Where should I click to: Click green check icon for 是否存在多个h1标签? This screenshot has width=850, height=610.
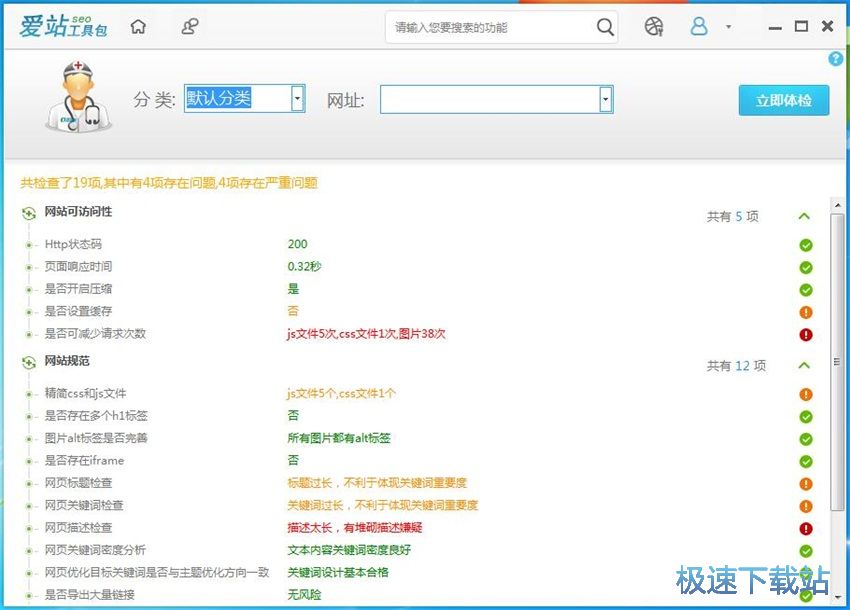click(x=806, y=416)
